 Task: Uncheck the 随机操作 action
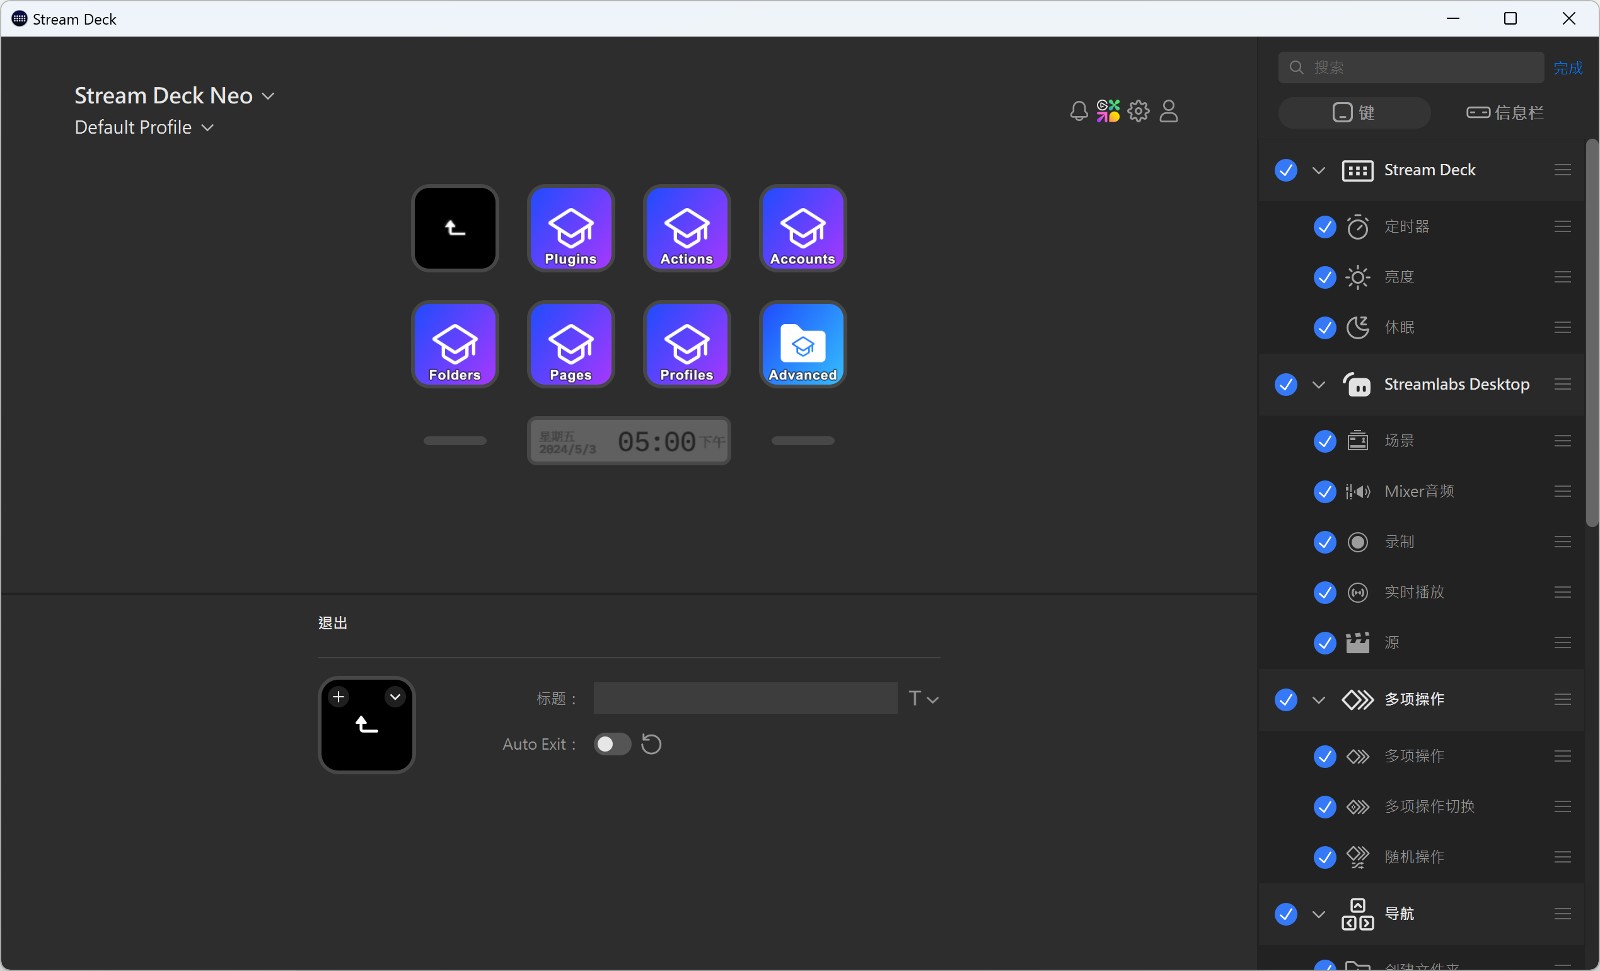pyautogui.click(x=1325, y=857)
